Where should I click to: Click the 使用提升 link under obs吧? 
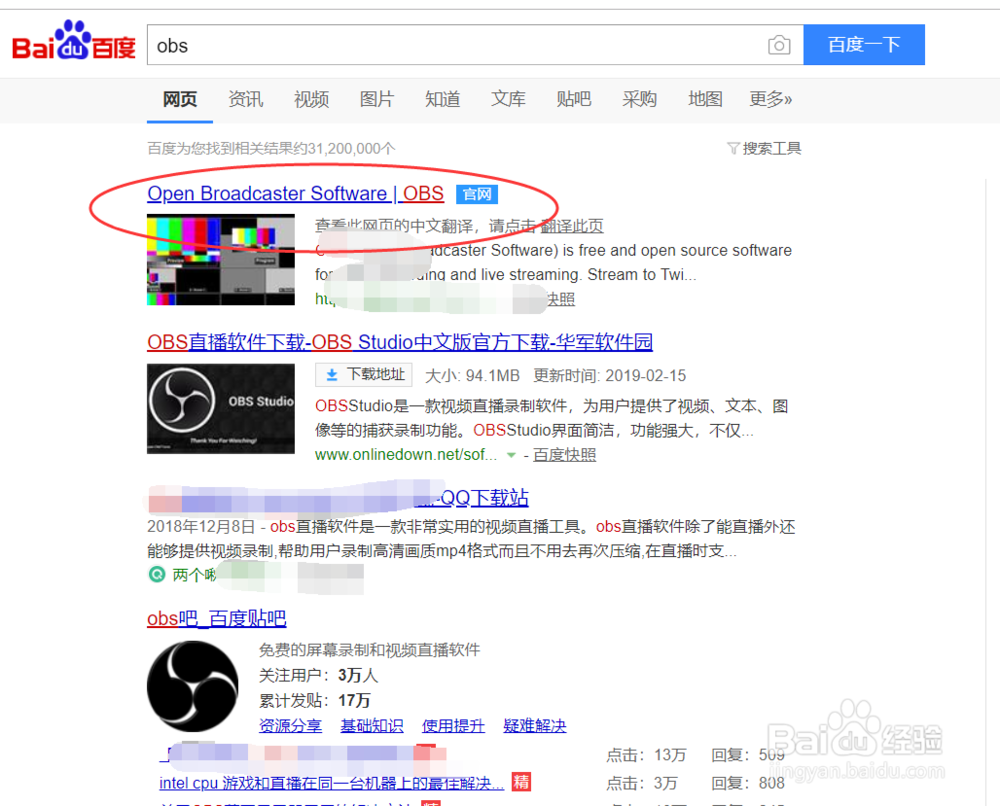[x=453, y=726]
